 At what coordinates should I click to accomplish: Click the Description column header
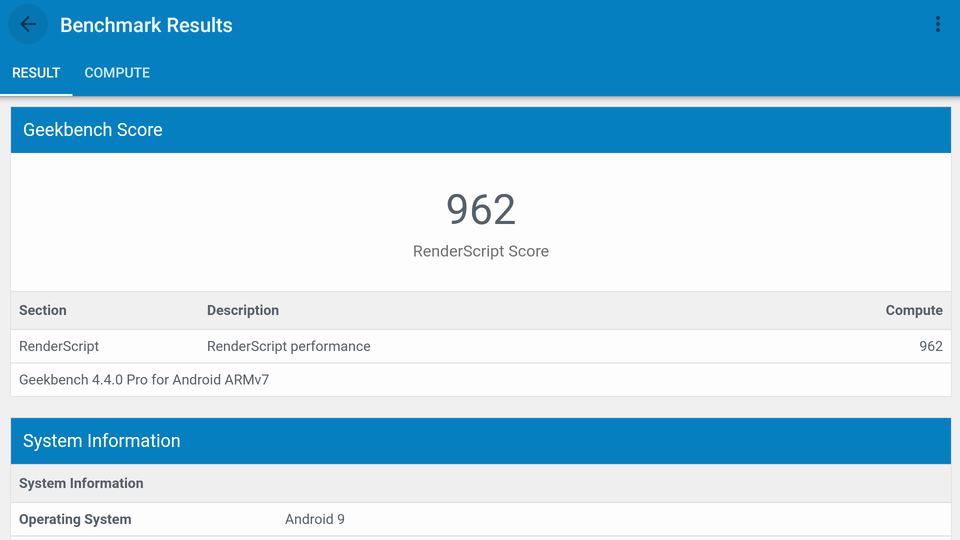pyautogui.click(x=242, y=310)
